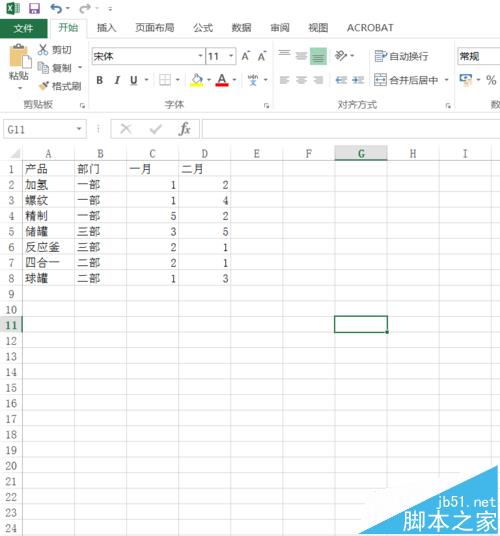Screen dimensions: 500x536
Task: Click inside the formula bar input
Action: (x=351, y=129)
